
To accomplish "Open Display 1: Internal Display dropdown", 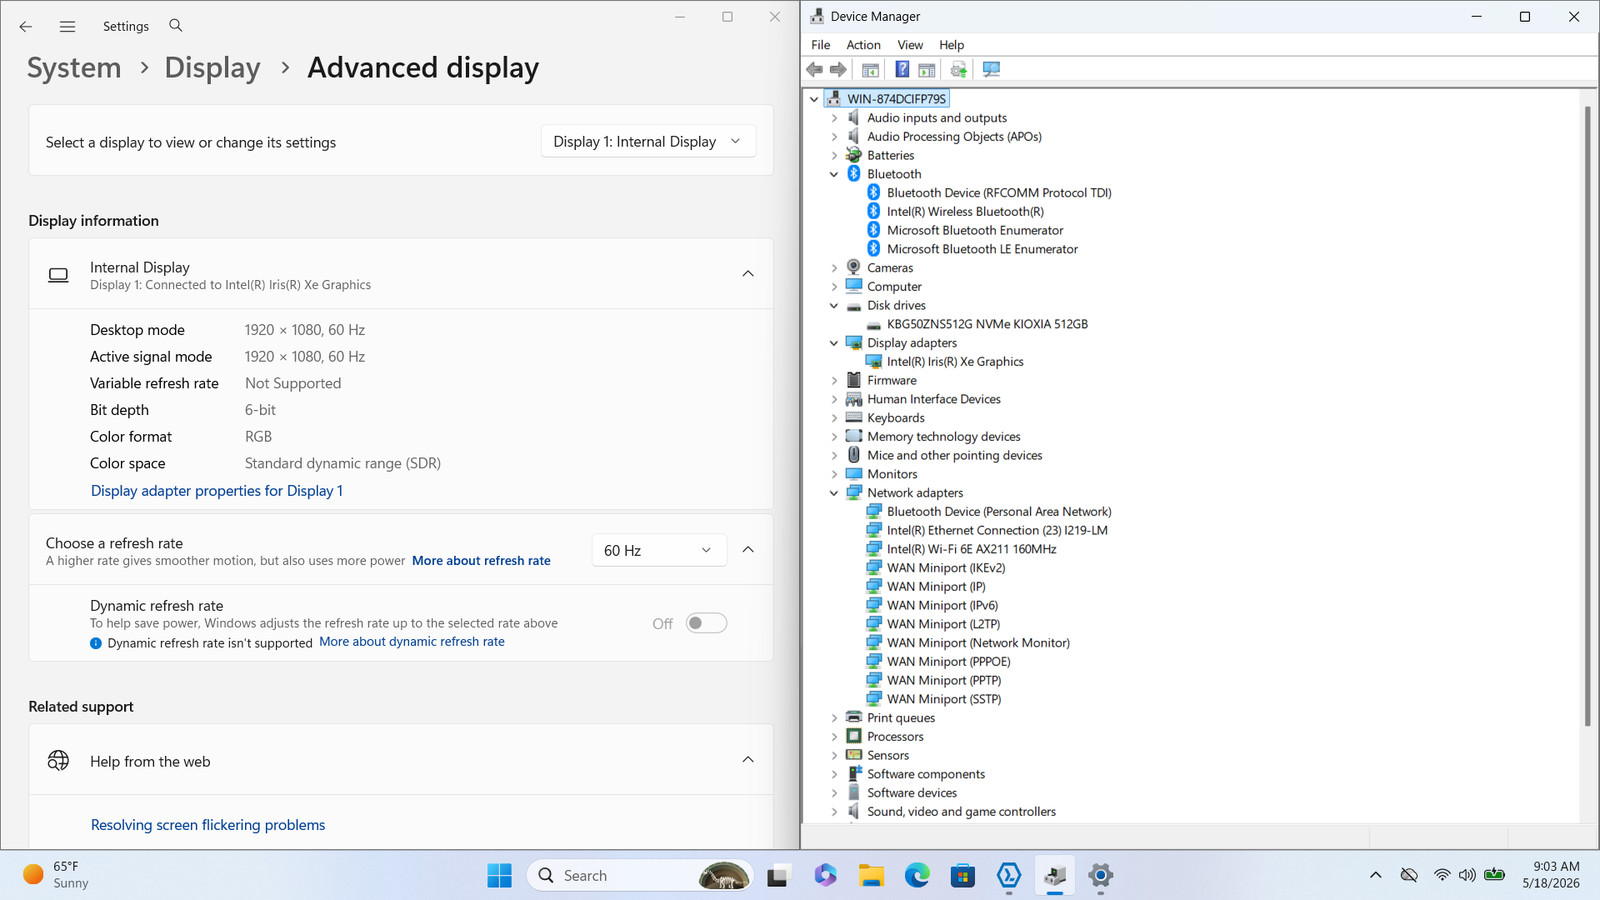I will coord(648,142).
